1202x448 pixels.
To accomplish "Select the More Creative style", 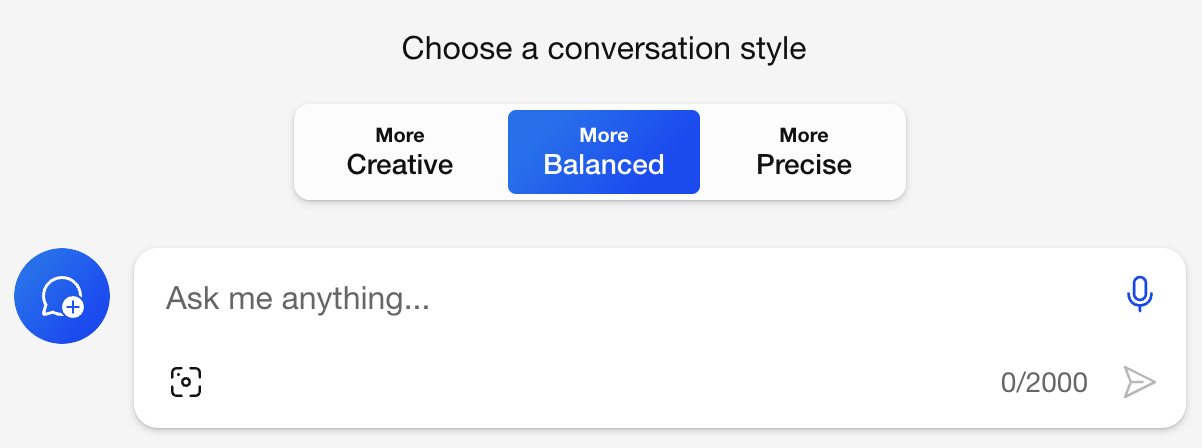I will click(x=400, y=152).
